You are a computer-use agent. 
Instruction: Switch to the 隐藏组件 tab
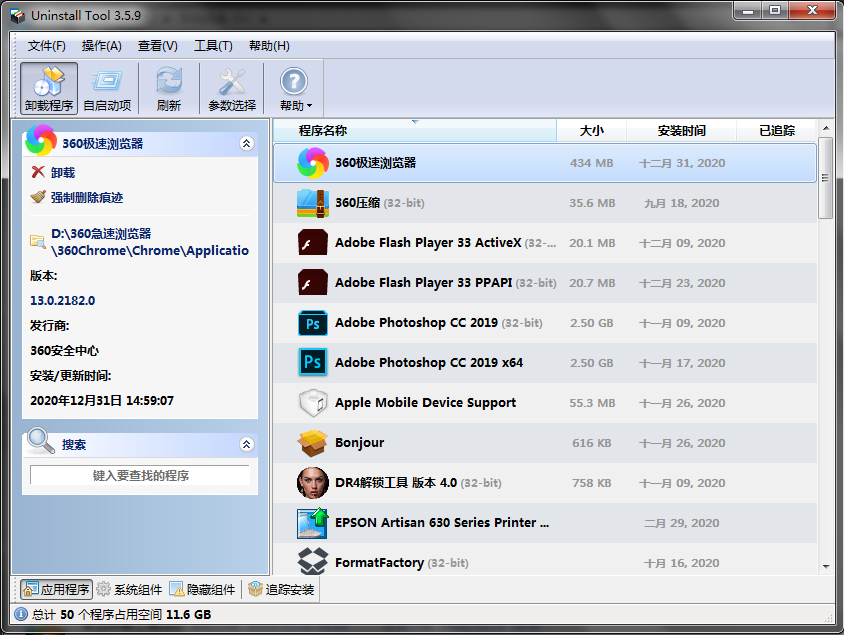tap(202, 589)
